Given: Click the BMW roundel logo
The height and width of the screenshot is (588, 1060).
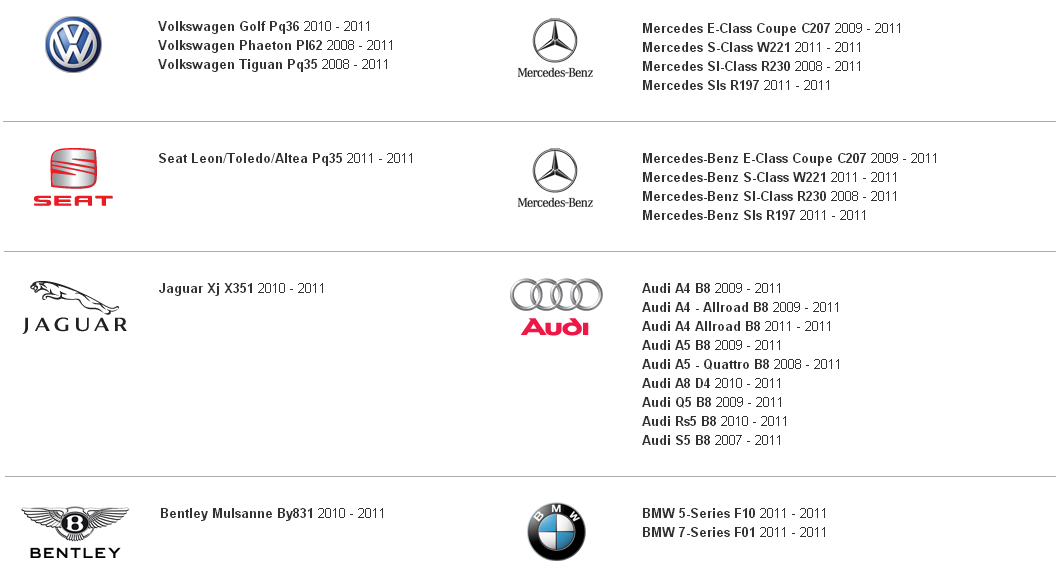Looking at the screenshot, I should click(556, 531).
